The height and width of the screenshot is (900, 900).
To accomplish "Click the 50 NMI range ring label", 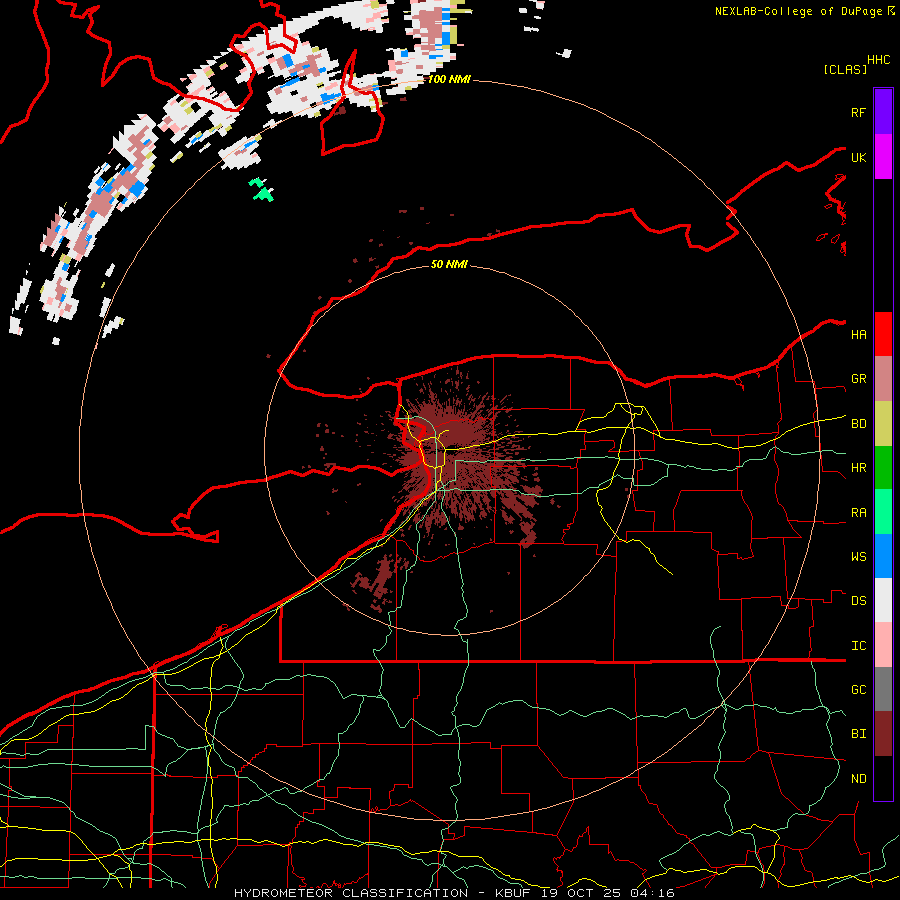I will (x=449, y=264).
